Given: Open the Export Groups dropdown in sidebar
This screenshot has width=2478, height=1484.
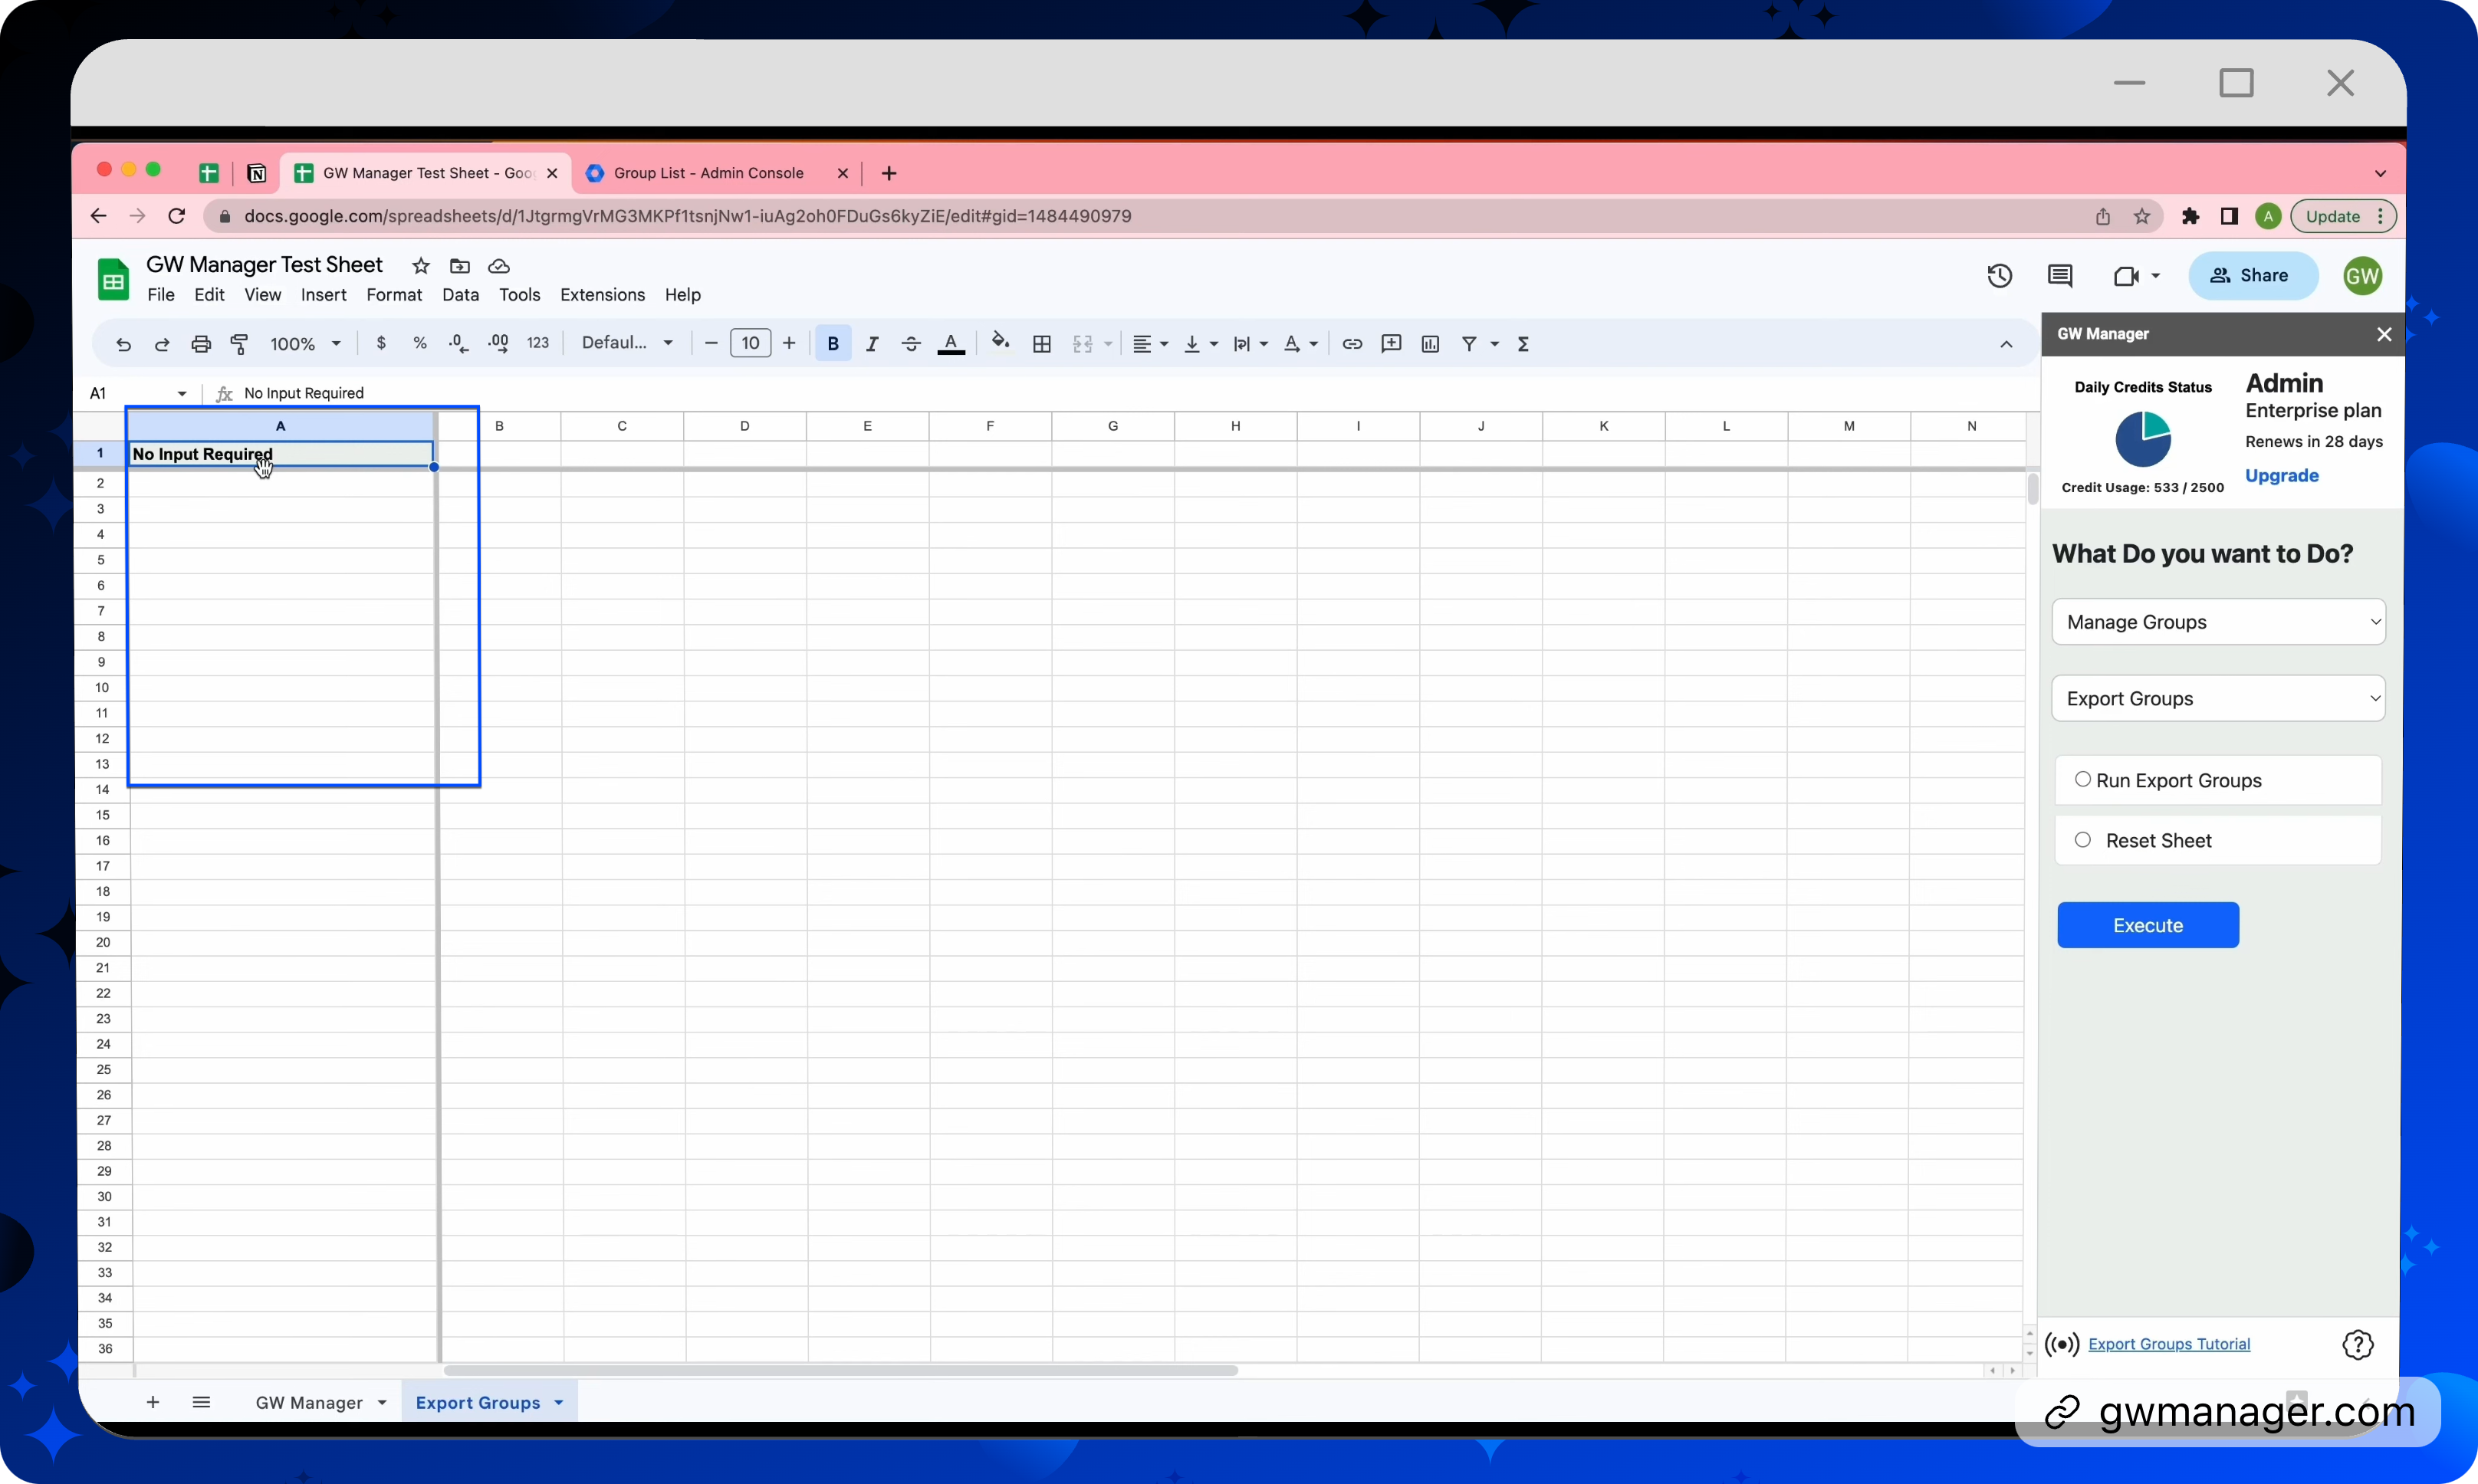Looking at the screenshot, I should coord(2218,698).
